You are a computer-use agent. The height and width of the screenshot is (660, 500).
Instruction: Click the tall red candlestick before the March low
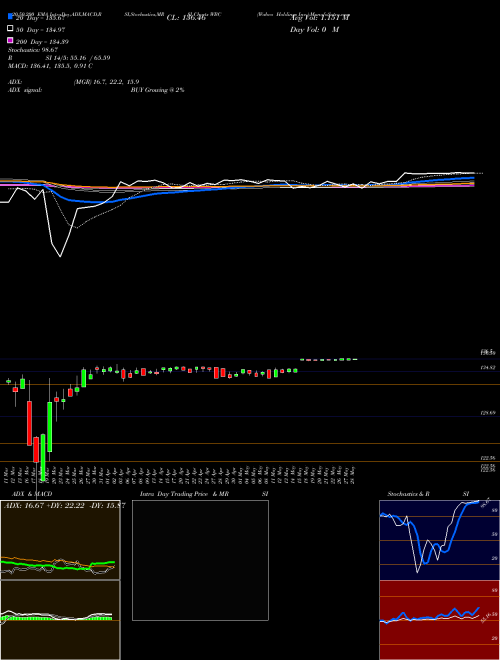click(x=29, y=423)
